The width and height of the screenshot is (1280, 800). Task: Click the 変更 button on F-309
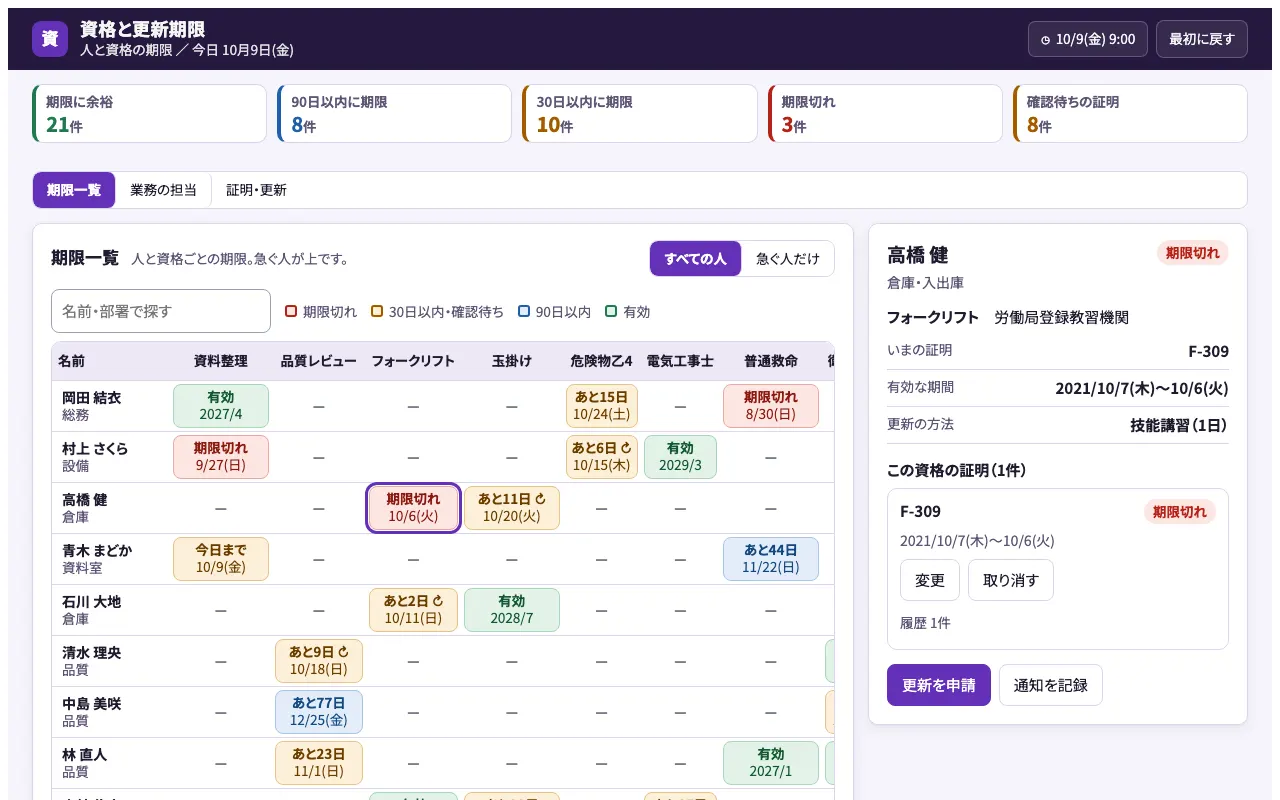[x=930, y=580]
